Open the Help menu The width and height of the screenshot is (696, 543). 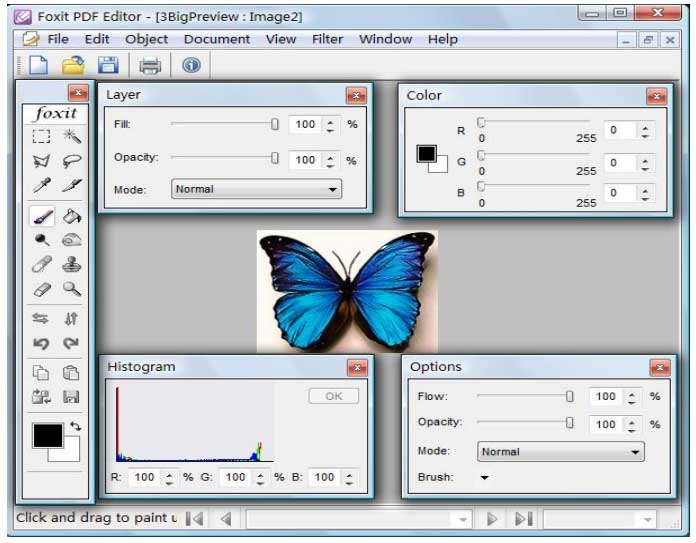coord(443,40)
